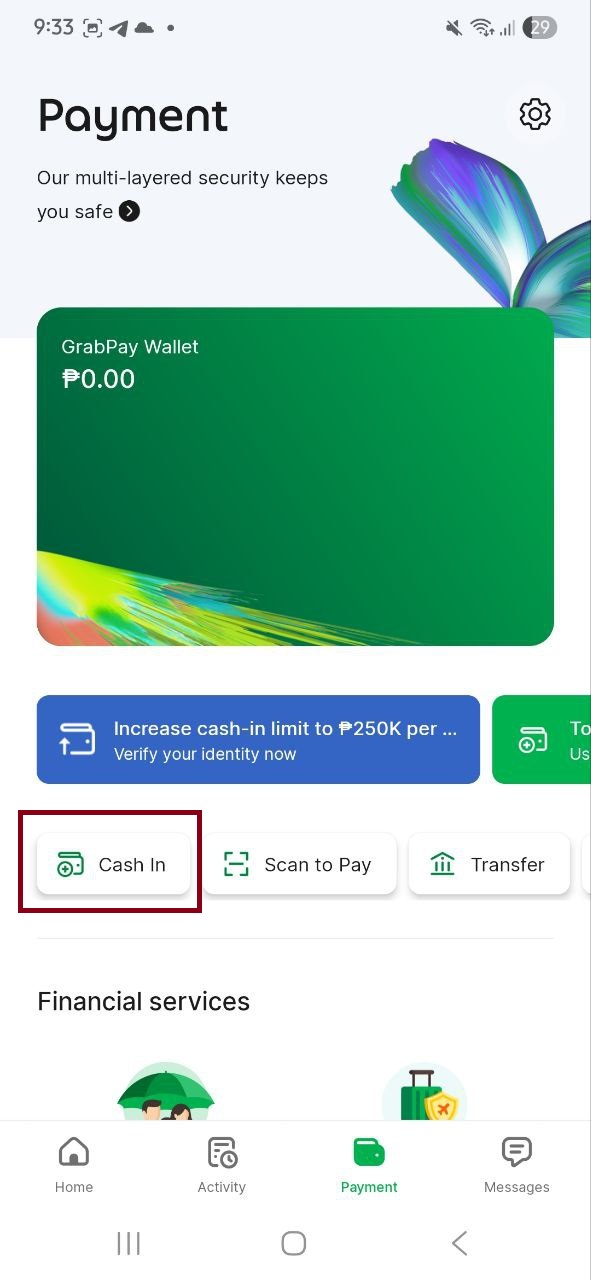This screenshot has width=591, height=1280.
Task: Select the Transfer button
Action: pos(489,864)
